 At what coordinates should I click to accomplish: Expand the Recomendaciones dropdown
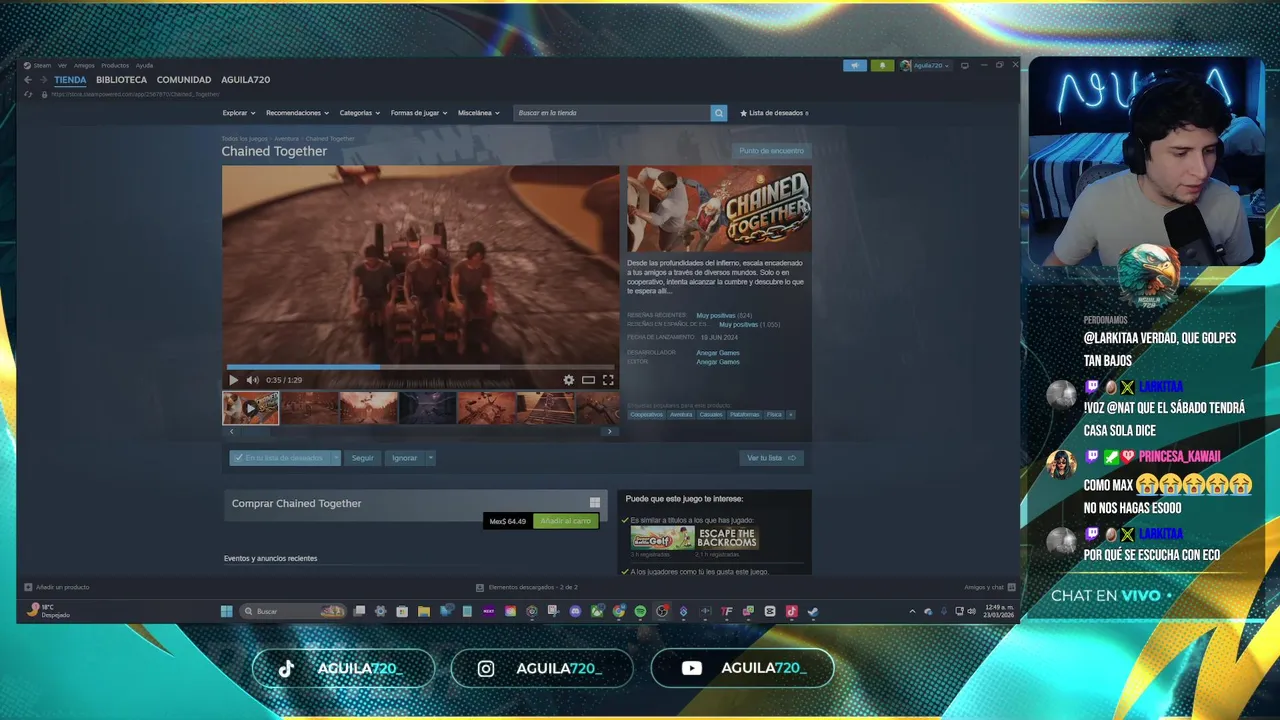[x=297, y=113]
